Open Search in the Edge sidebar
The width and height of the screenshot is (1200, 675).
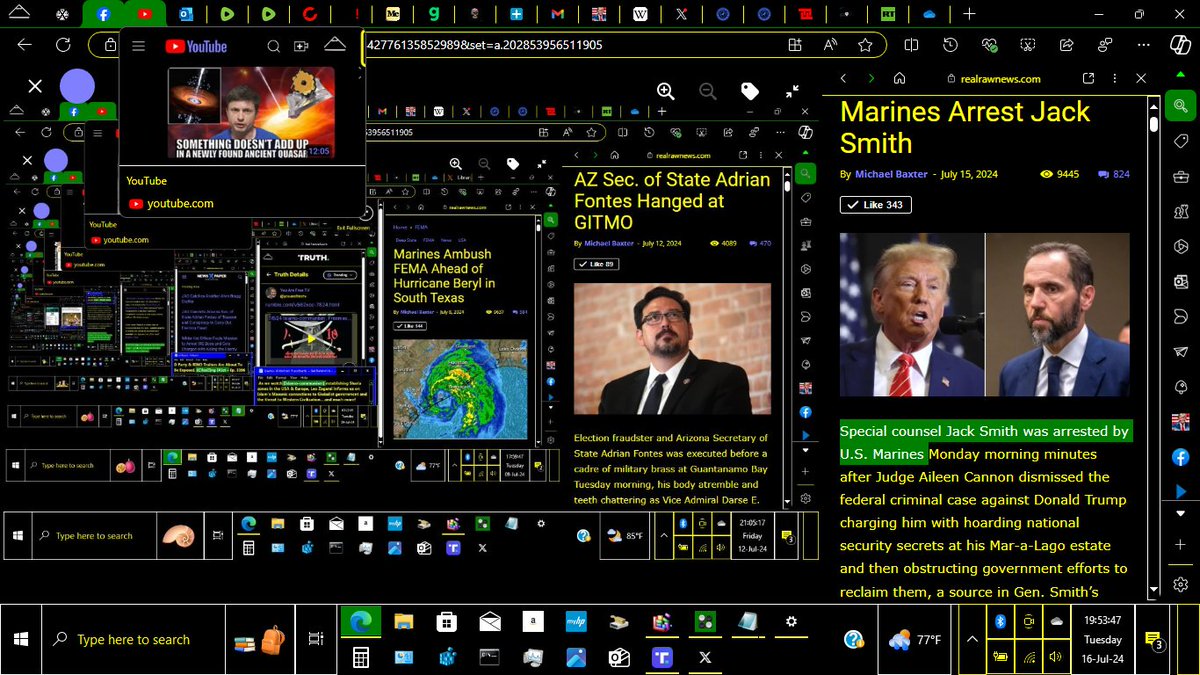point(1180,105)
